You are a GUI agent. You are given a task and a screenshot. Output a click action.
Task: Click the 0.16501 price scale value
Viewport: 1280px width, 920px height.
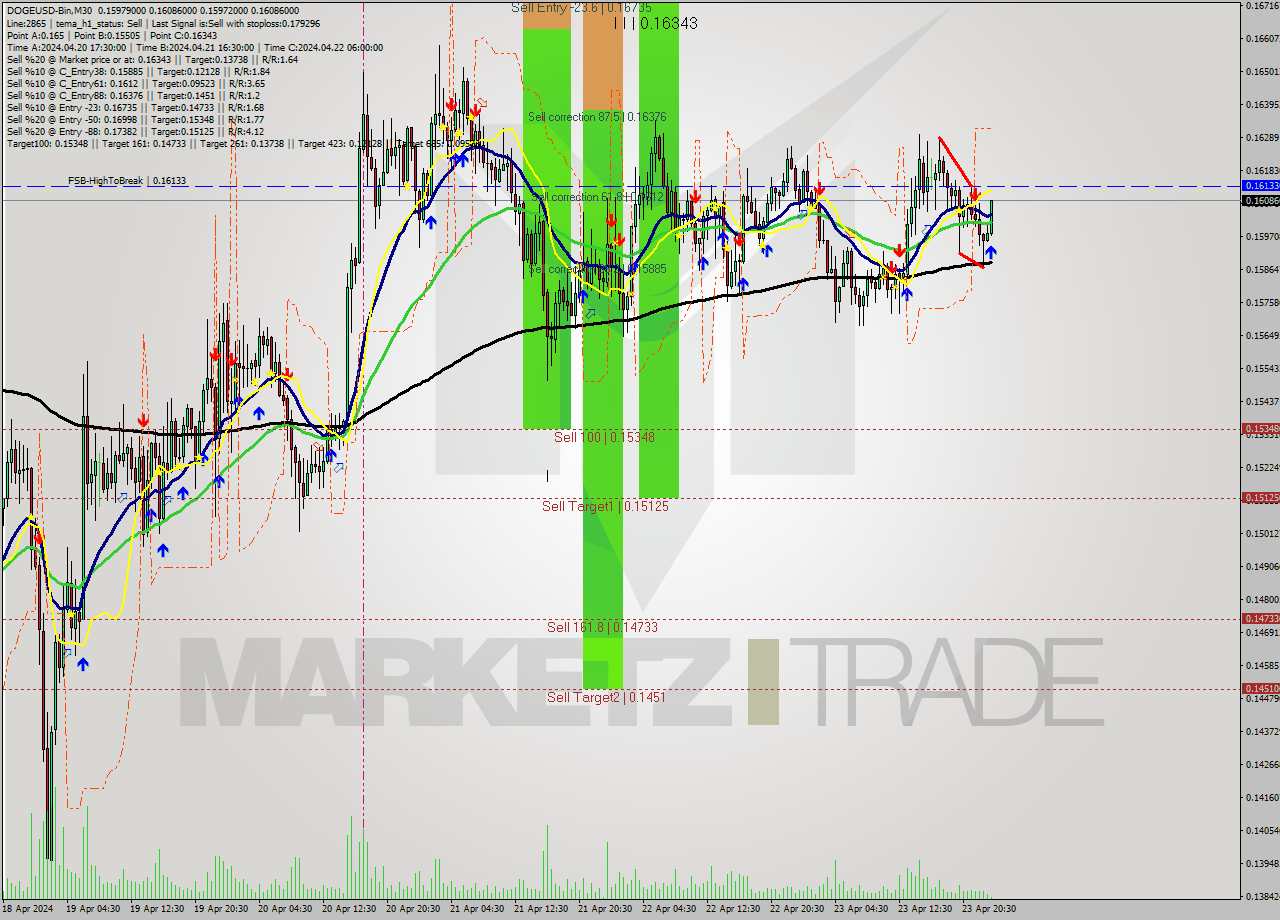click(x=1261, y=72)
